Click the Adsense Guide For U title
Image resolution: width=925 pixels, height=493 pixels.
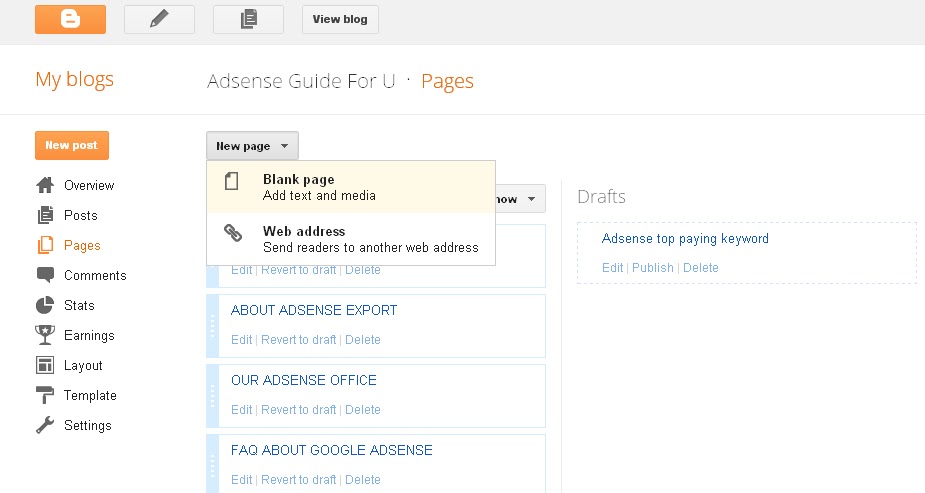301,81
